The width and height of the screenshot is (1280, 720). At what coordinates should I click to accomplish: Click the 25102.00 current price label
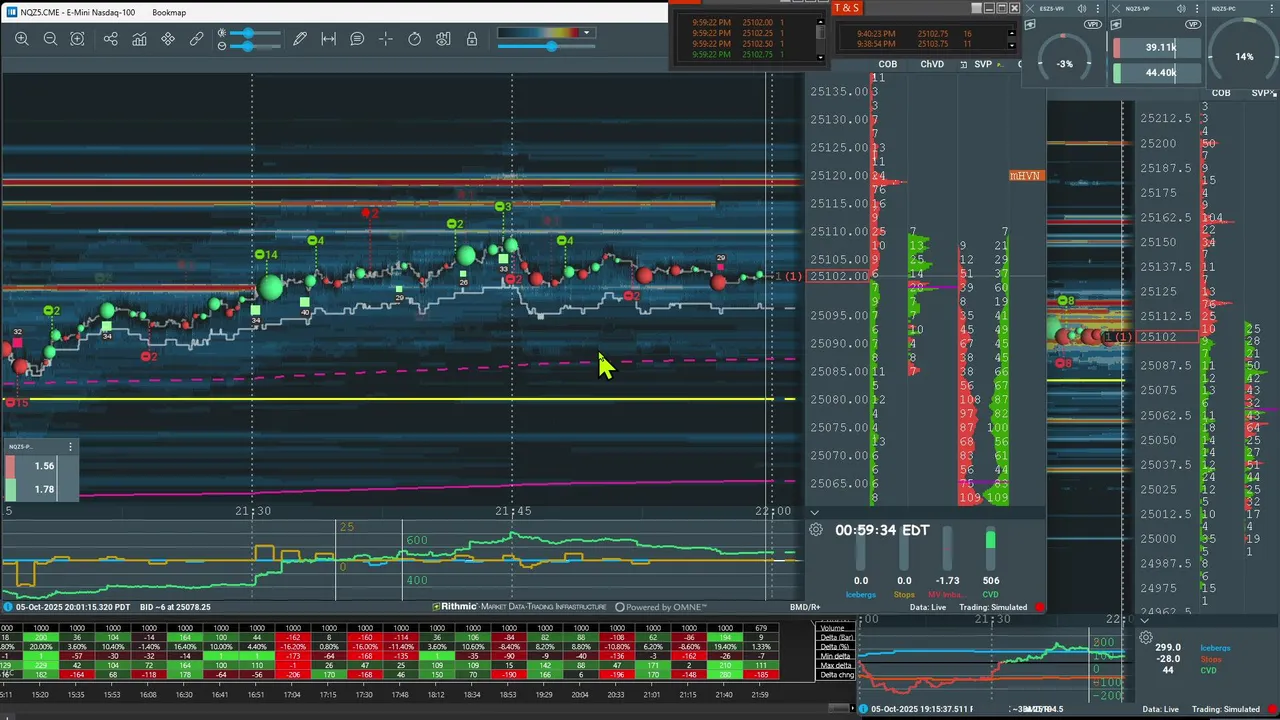[838, 276]
